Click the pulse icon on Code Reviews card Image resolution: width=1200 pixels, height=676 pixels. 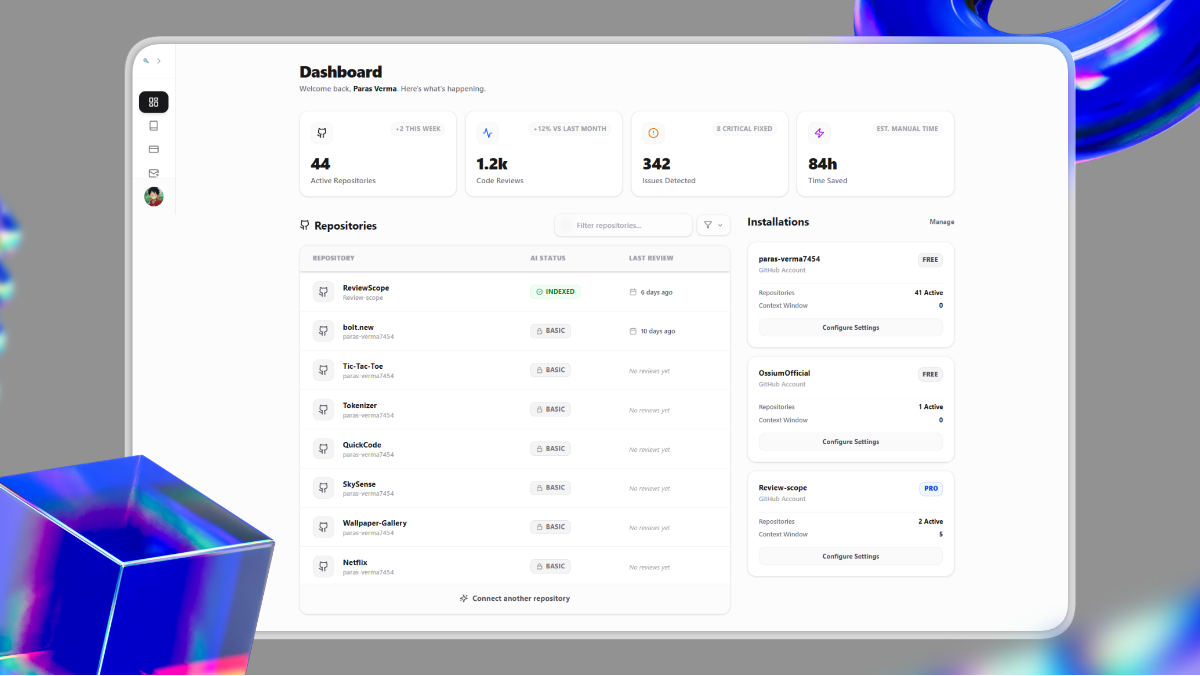click(487, 131)
